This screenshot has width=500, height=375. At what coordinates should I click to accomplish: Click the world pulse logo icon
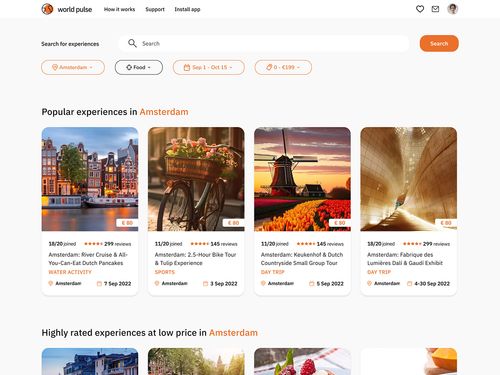(x=47, y=9)
